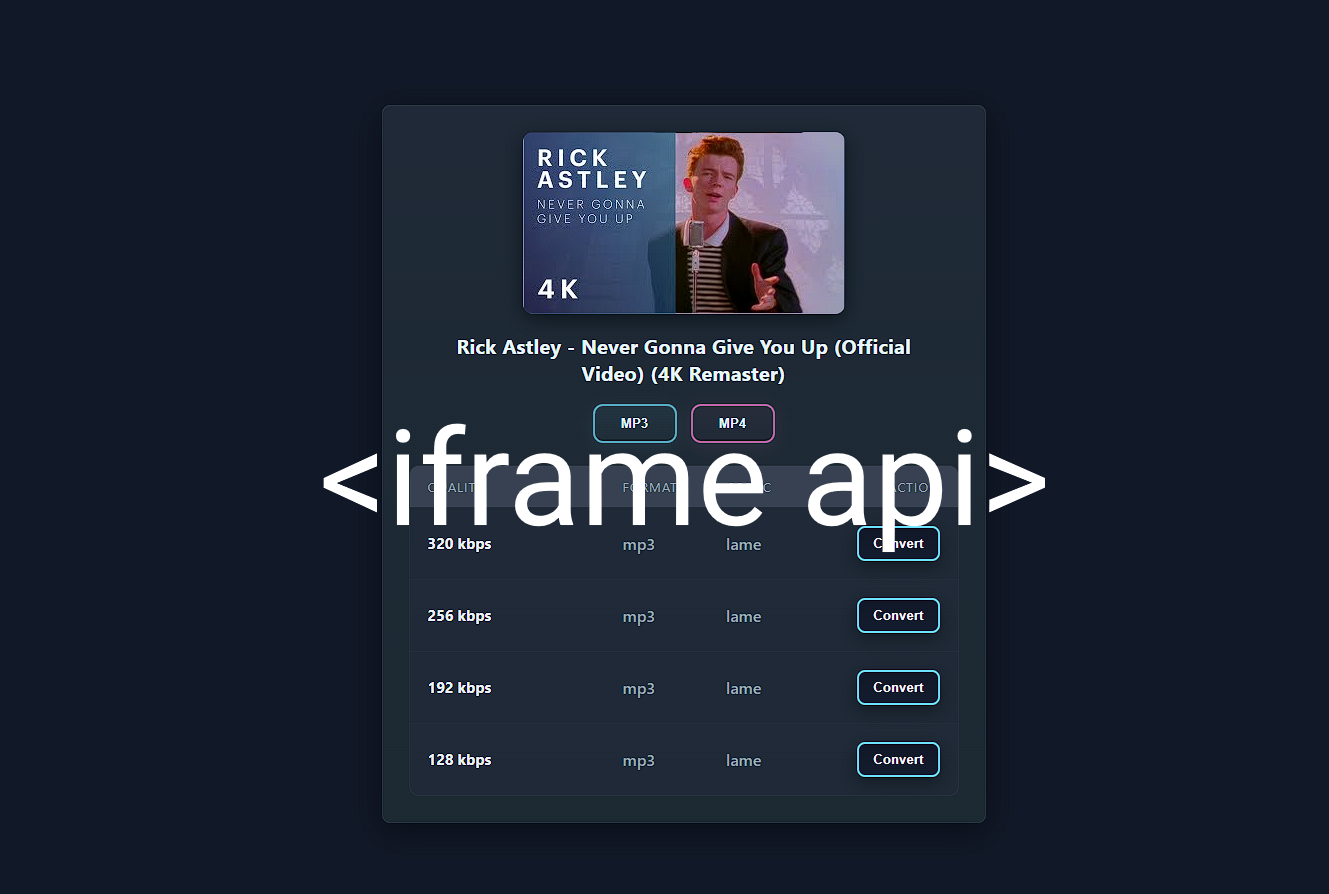Convert the 256 kbps mp3 option
This screenshot has width=1329, height=894.
[x=898, y=616]
